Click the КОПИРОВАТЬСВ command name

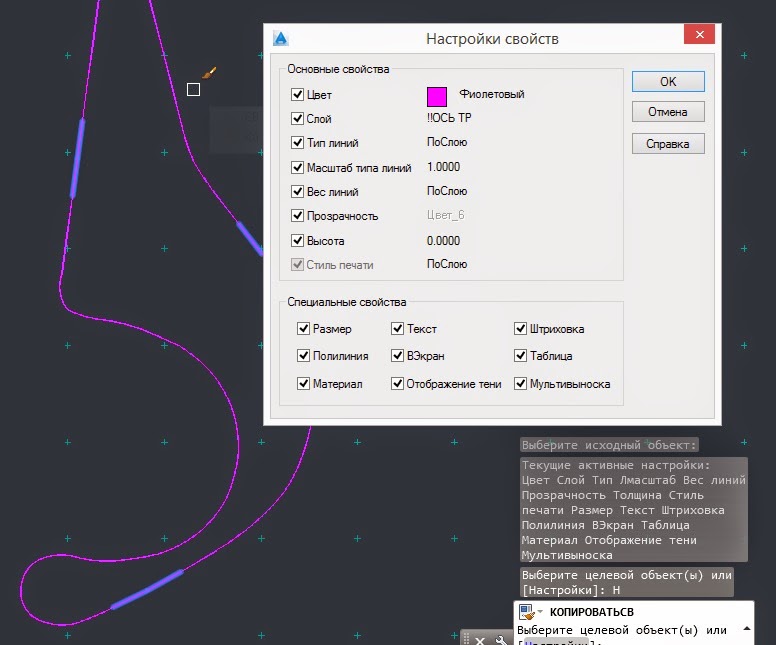[x=592, y=612]
